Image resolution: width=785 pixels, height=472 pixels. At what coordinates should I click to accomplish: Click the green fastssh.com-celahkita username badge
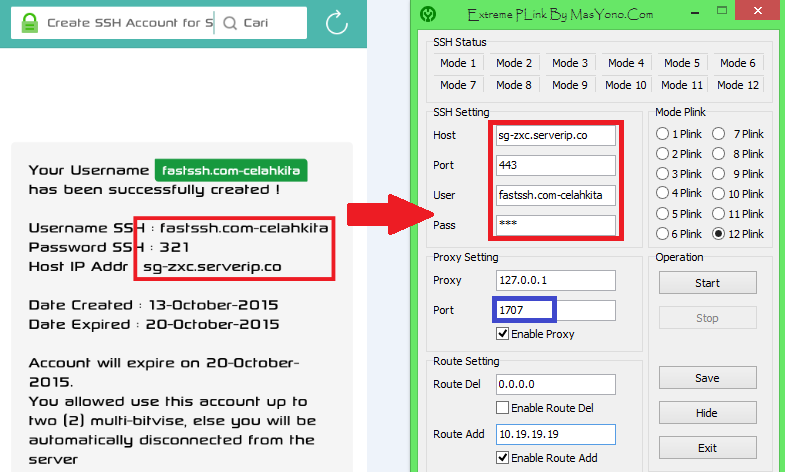tap(231, 170)
